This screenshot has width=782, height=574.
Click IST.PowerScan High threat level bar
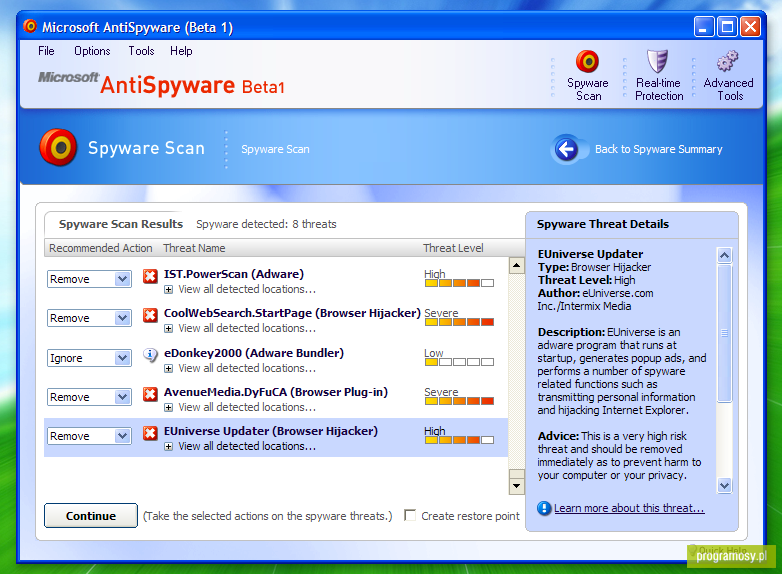(459, 283)
